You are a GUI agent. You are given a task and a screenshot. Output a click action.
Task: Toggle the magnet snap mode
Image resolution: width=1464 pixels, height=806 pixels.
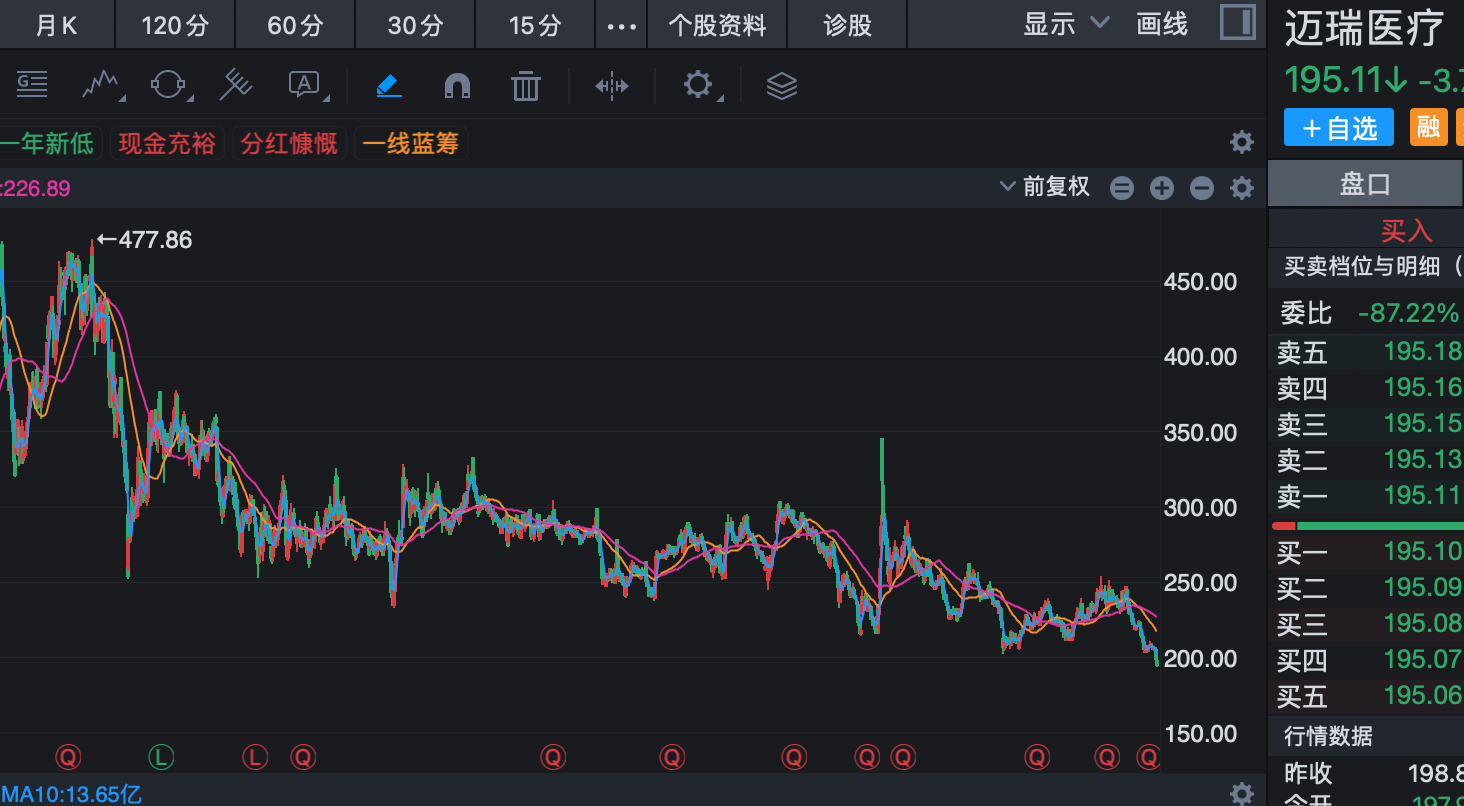click(x=457, y=86)
